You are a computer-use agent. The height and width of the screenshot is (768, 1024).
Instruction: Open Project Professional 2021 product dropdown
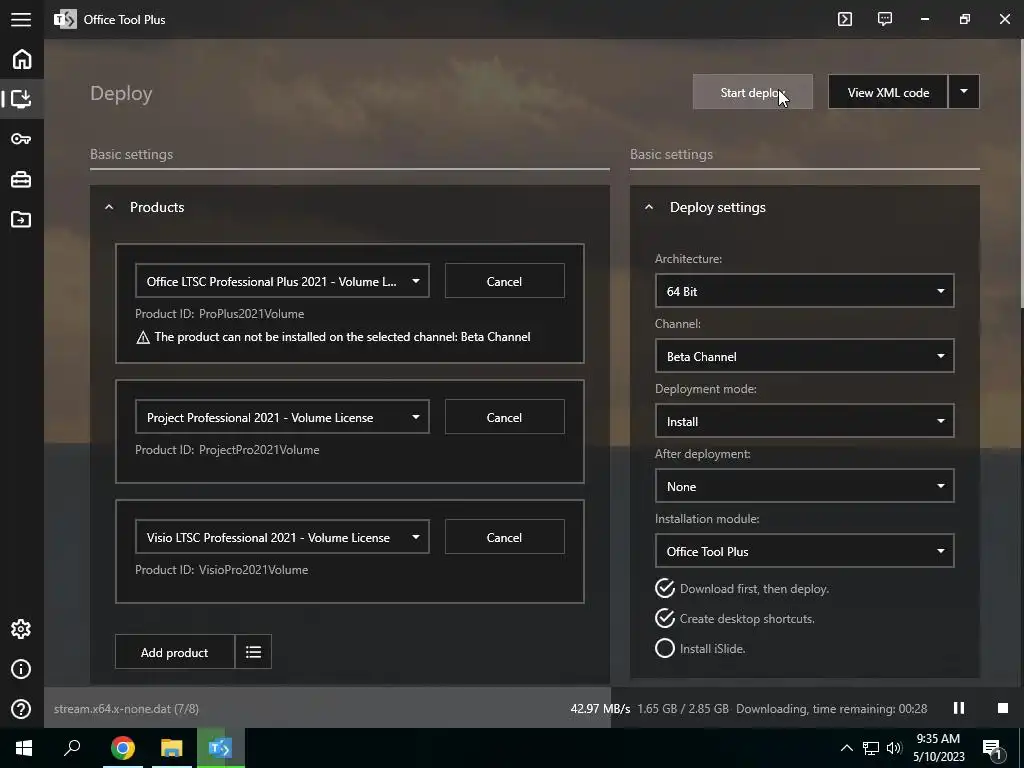tap(282, 417)
